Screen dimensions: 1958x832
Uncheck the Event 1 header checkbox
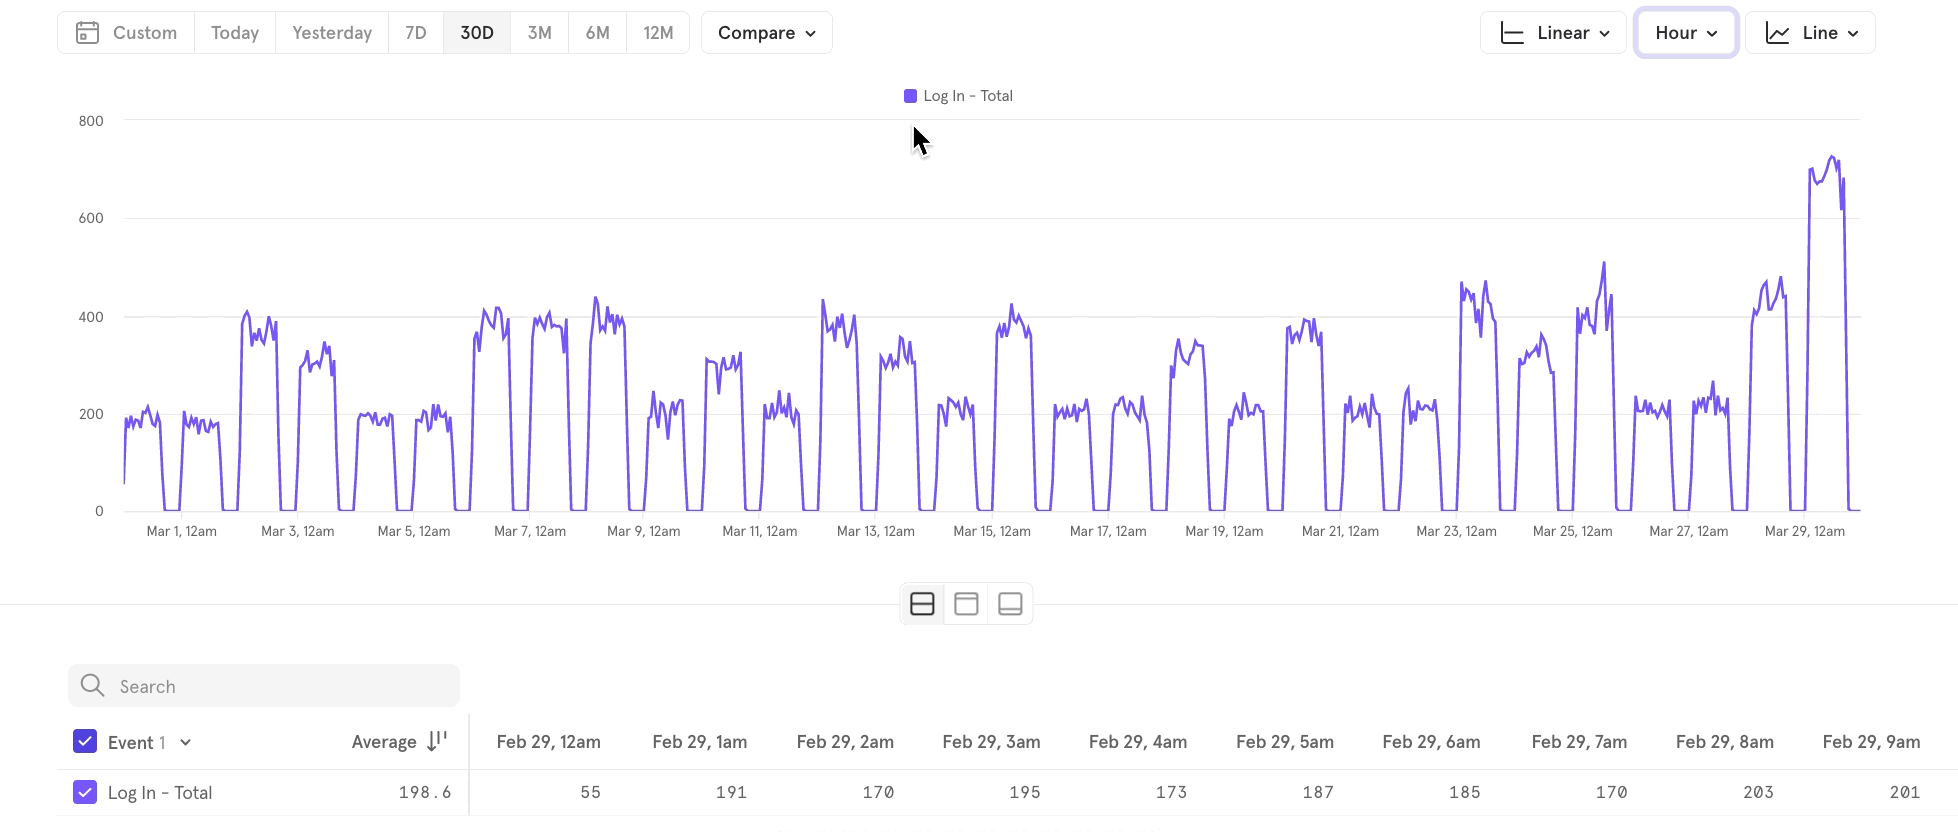[85, 741]
